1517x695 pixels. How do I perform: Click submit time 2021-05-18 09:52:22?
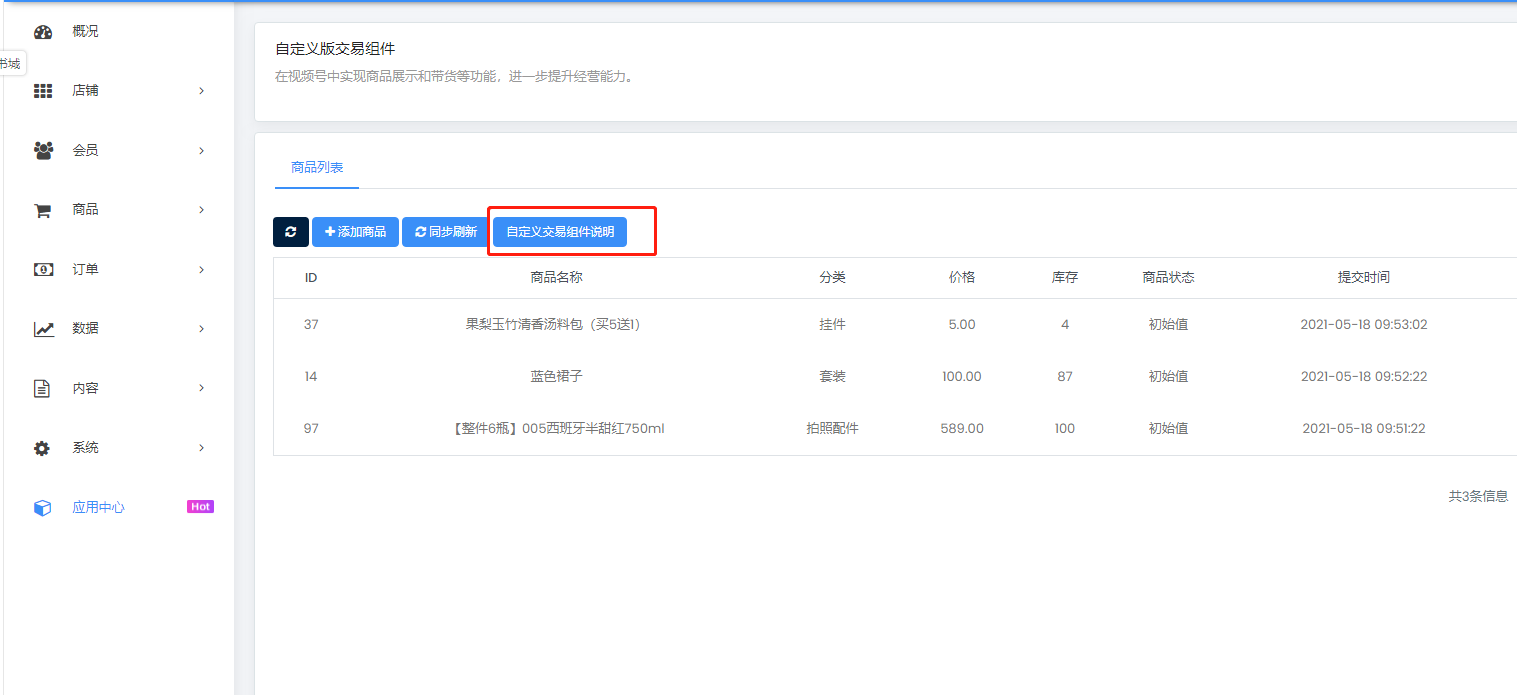pyautogui.click(x=1364, y=377)
